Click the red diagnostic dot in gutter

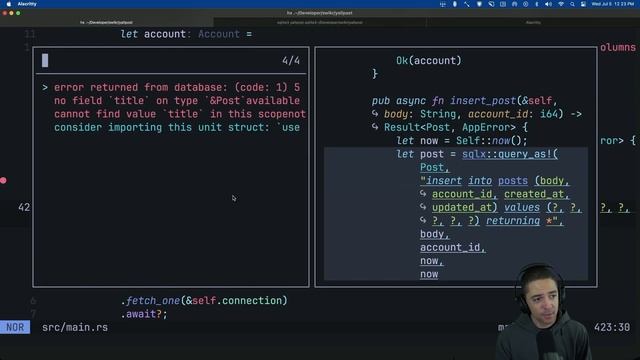coord(3,180)
